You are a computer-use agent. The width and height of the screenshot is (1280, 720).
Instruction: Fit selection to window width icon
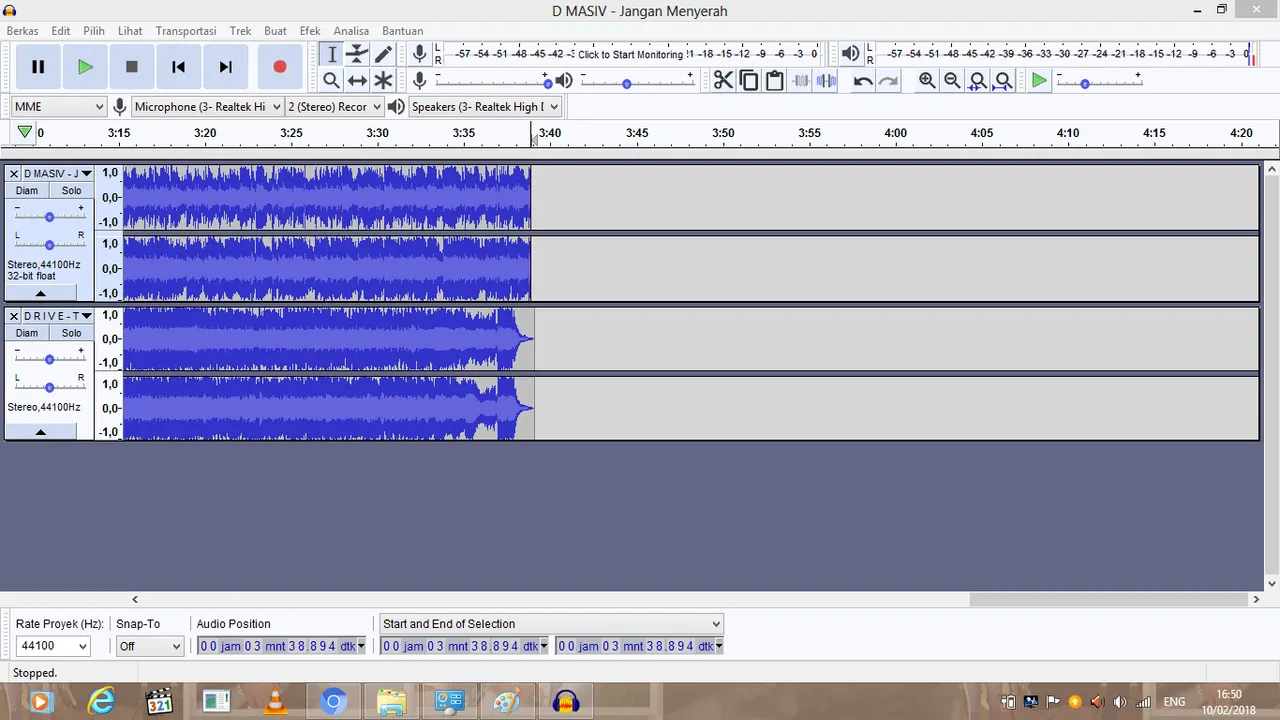(x=978, y=81)
